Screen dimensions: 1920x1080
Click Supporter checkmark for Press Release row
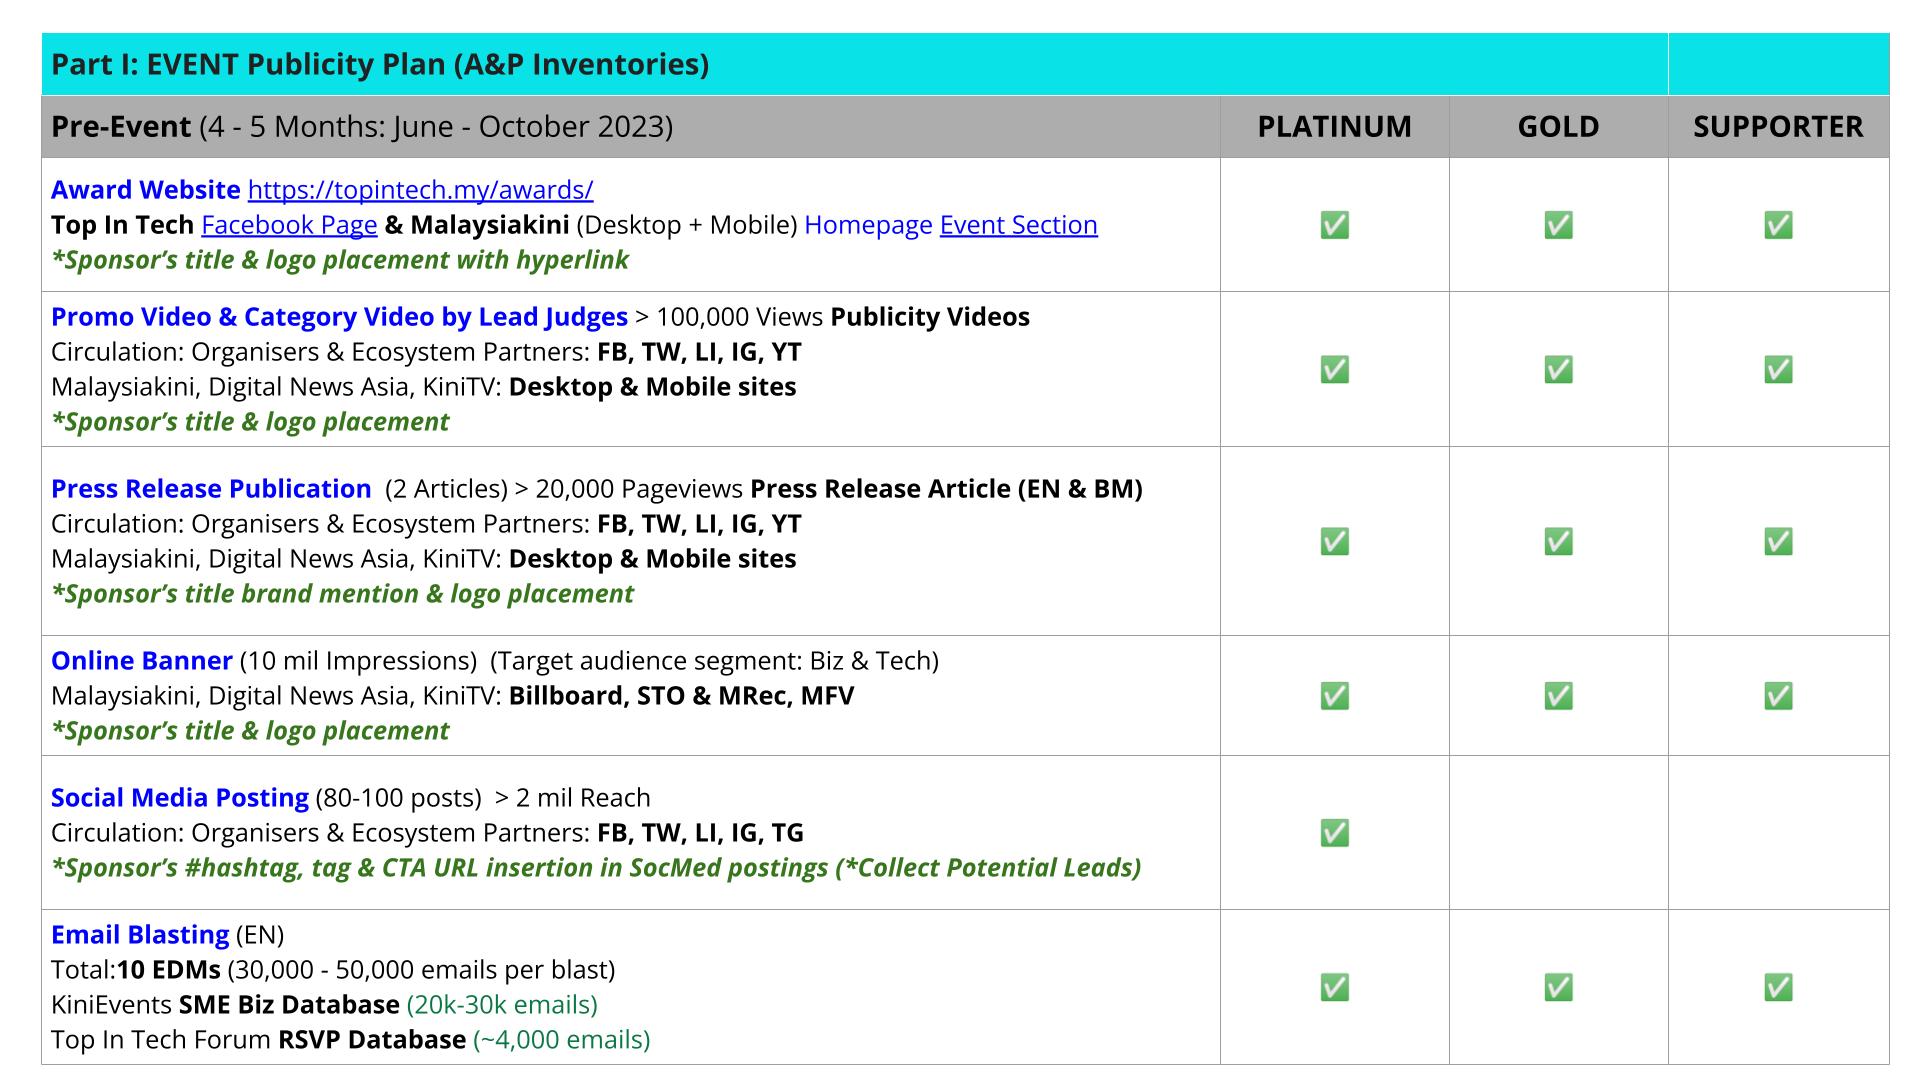click(1778, 541)
